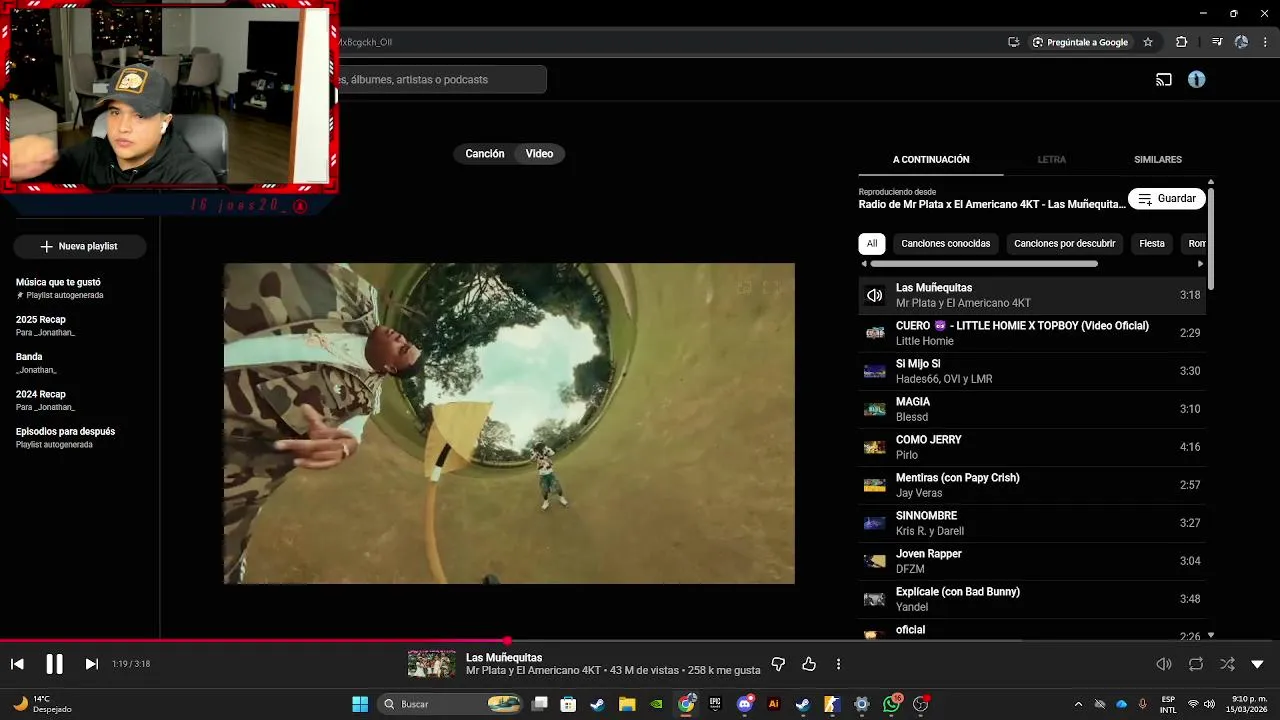The height and width of the screenshot is (720, 1280).
Task: Select the Fiesta filter chip
Action: point(1152,243)
